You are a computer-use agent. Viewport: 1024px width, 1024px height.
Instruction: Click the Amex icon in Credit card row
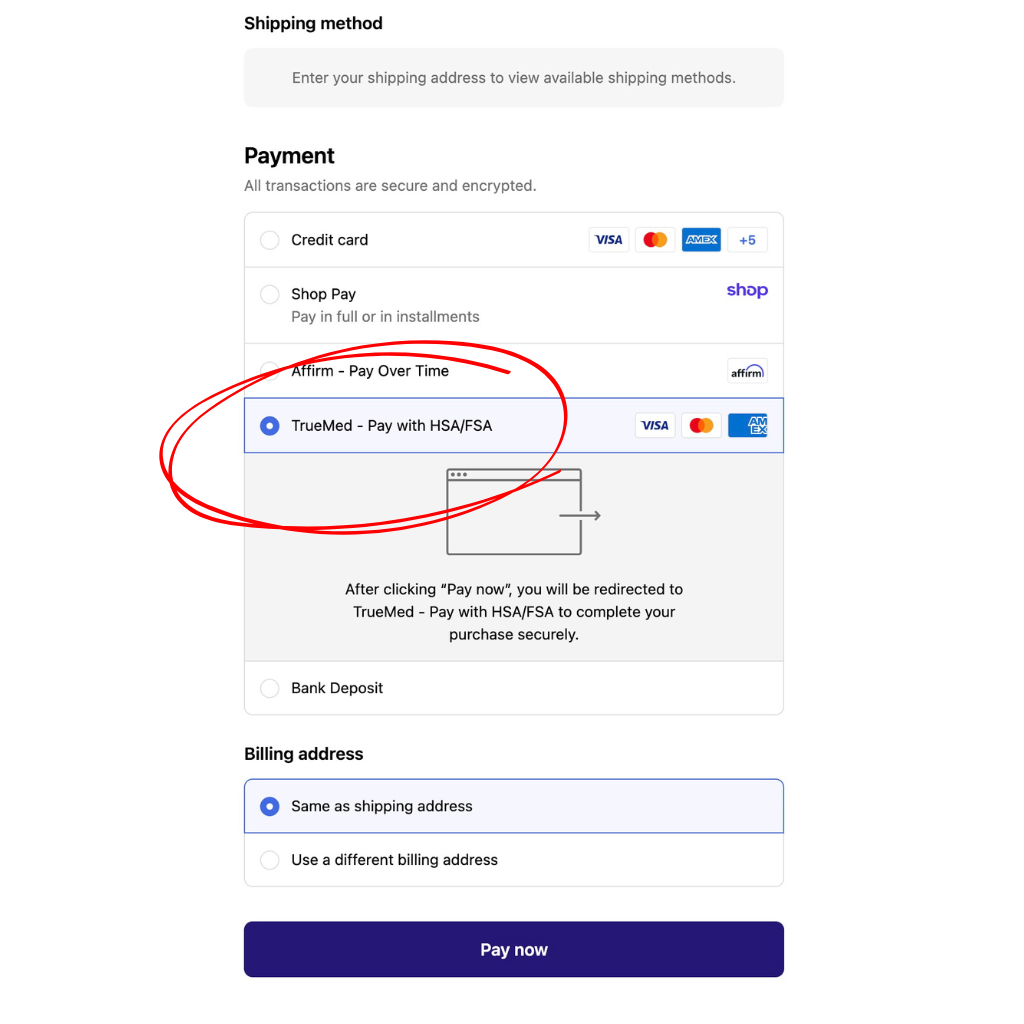click(x=701, y=240)
